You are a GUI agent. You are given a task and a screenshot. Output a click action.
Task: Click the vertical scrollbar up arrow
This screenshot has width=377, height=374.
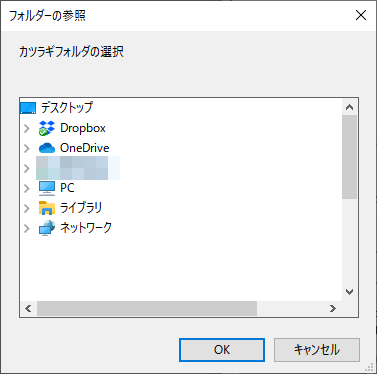coord(349,107)
